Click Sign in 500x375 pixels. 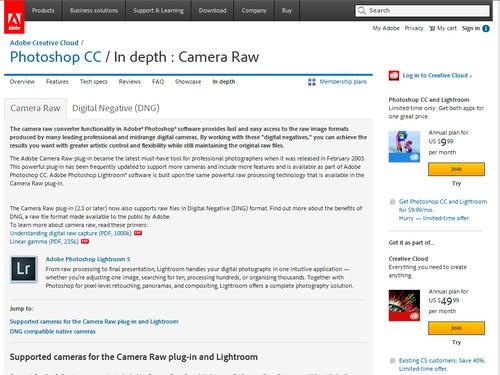click(x=471, y=28)
